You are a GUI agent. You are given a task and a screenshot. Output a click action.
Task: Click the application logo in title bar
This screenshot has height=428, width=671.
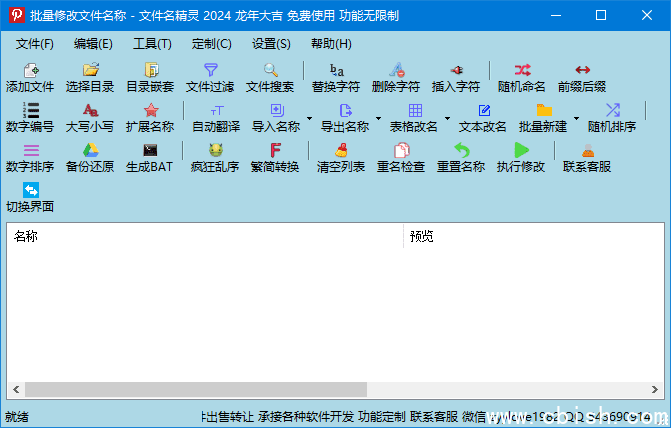(17, 15)
